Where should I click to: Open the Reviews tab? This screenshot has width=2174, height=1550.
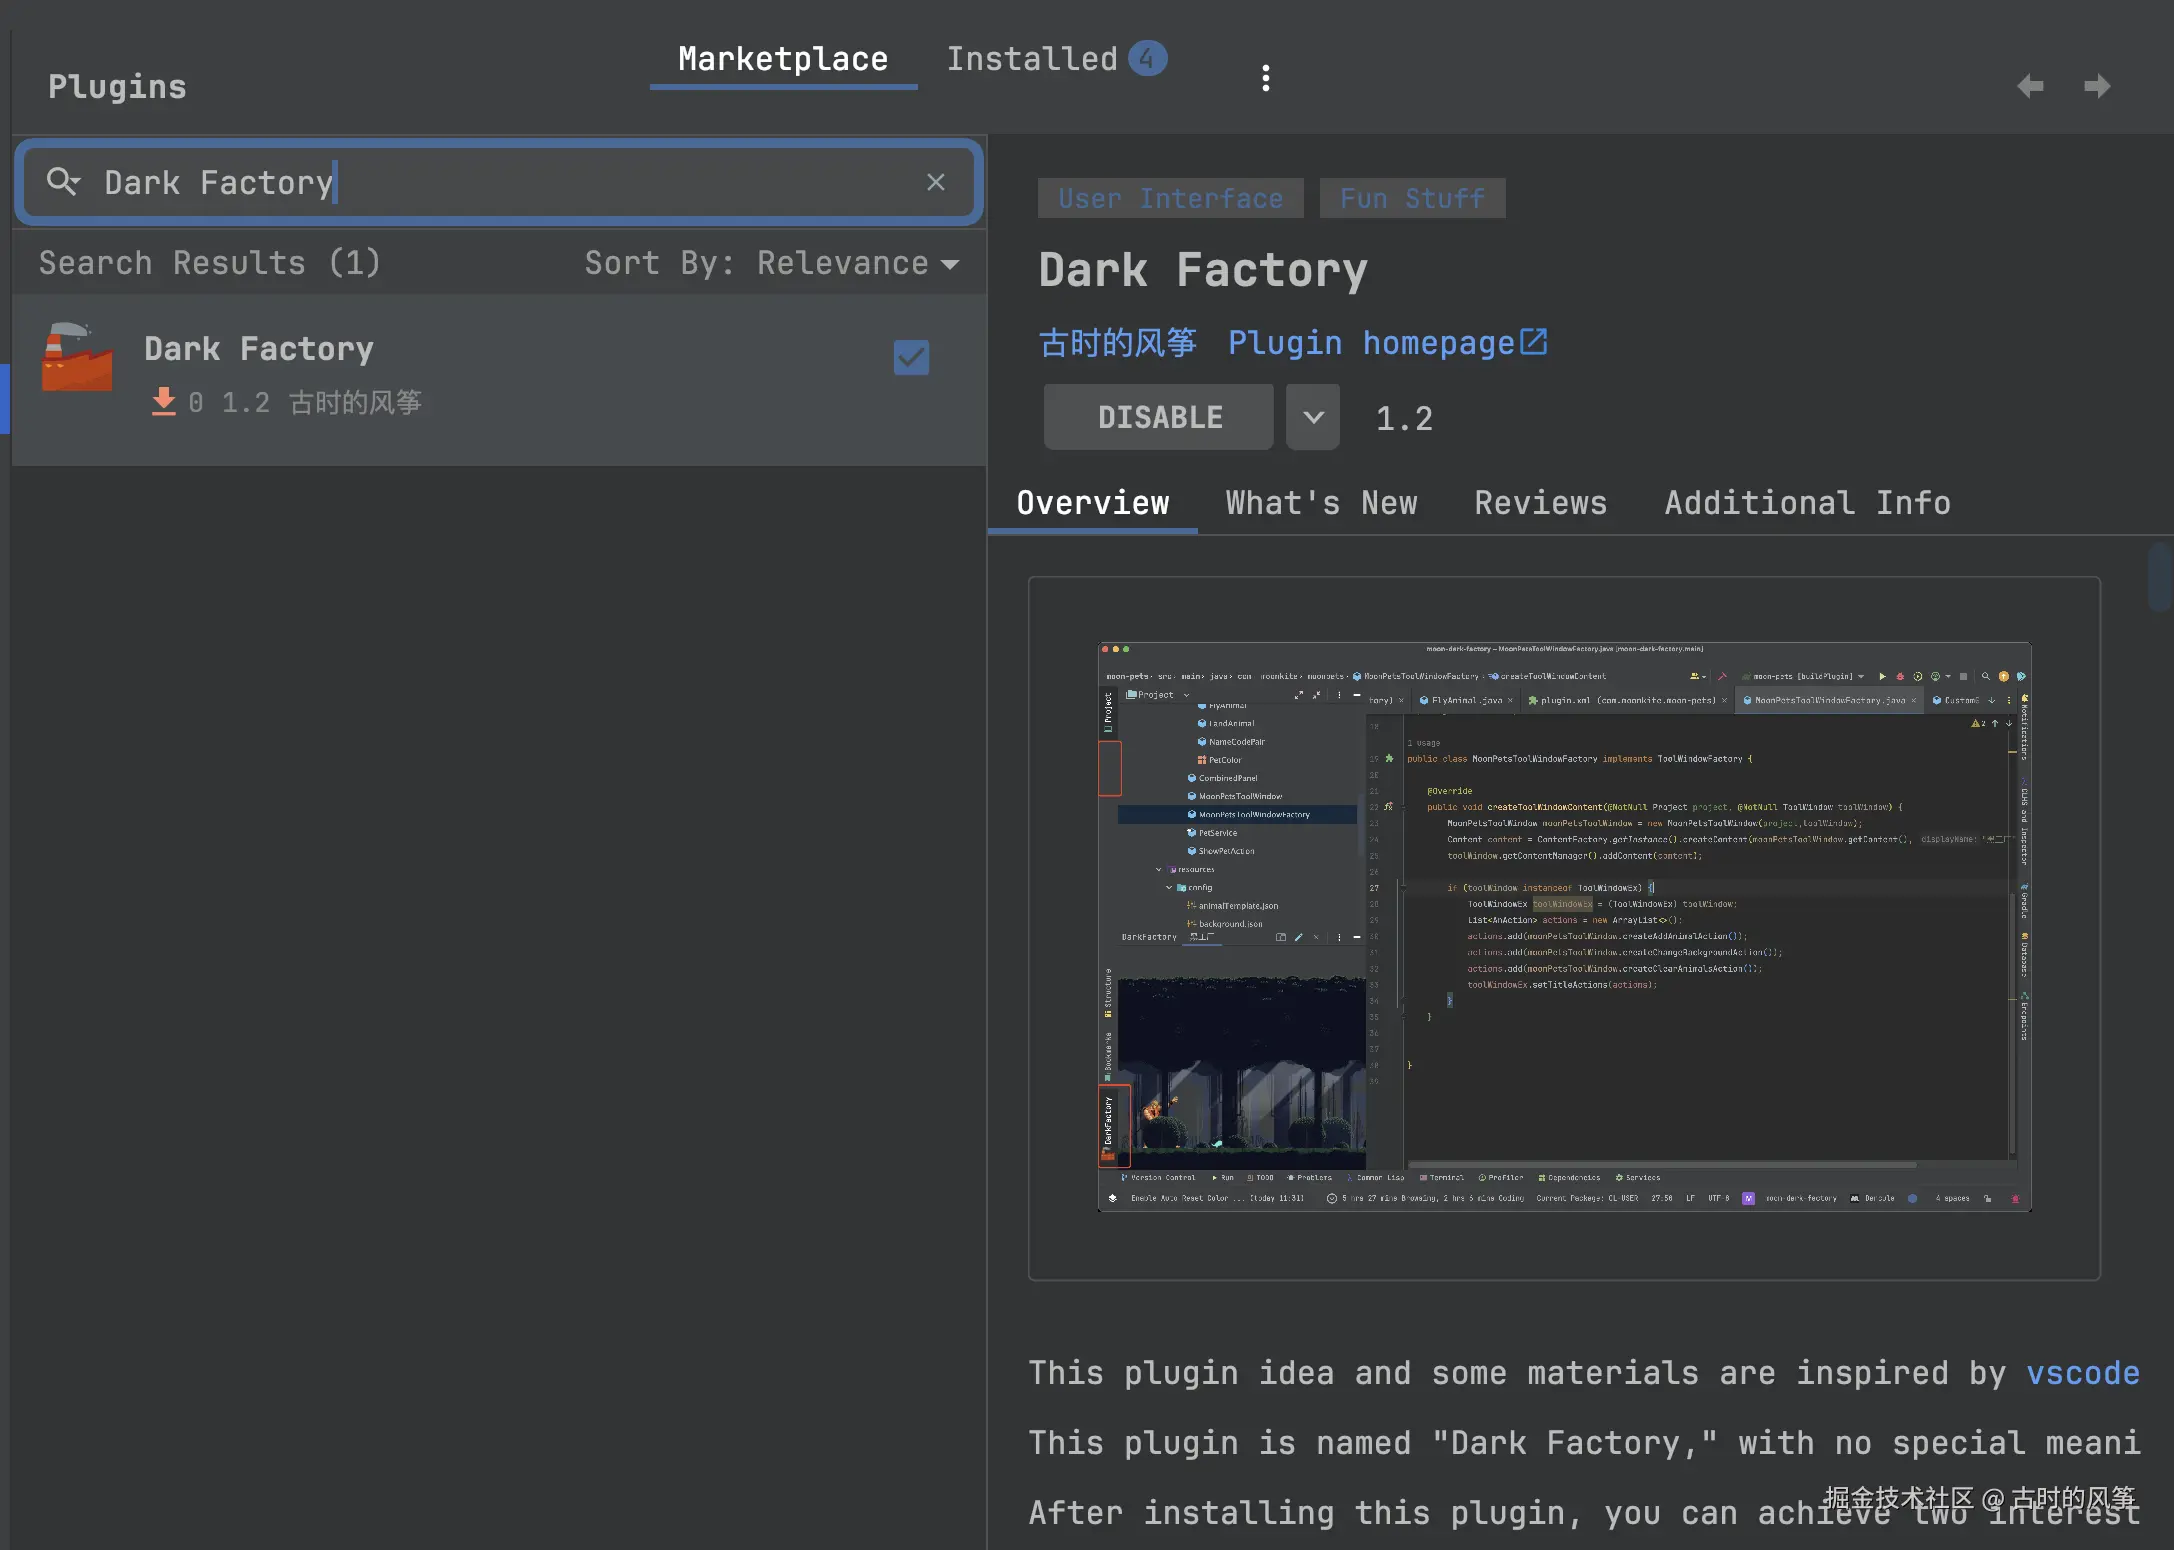1540,503
